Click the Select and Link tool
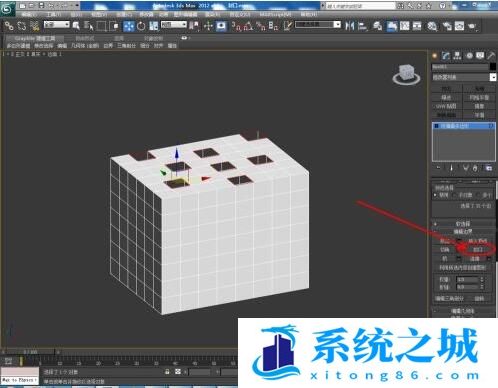 [9, 26]
